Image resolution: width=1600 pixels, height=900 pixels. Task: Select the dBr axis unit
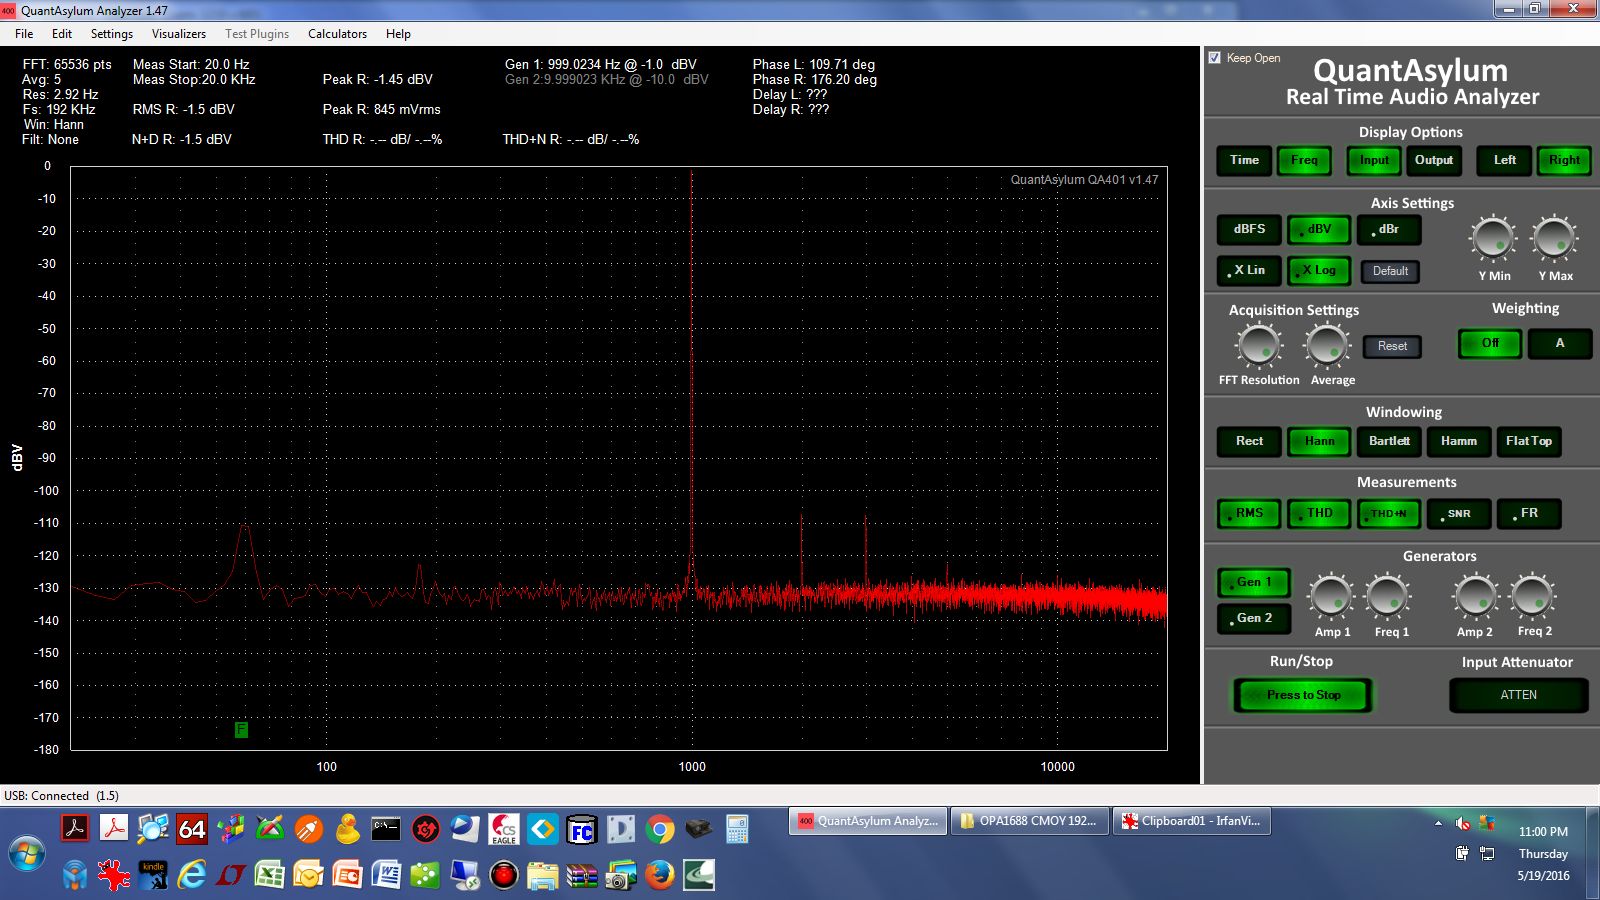(x=1389, y=229)
